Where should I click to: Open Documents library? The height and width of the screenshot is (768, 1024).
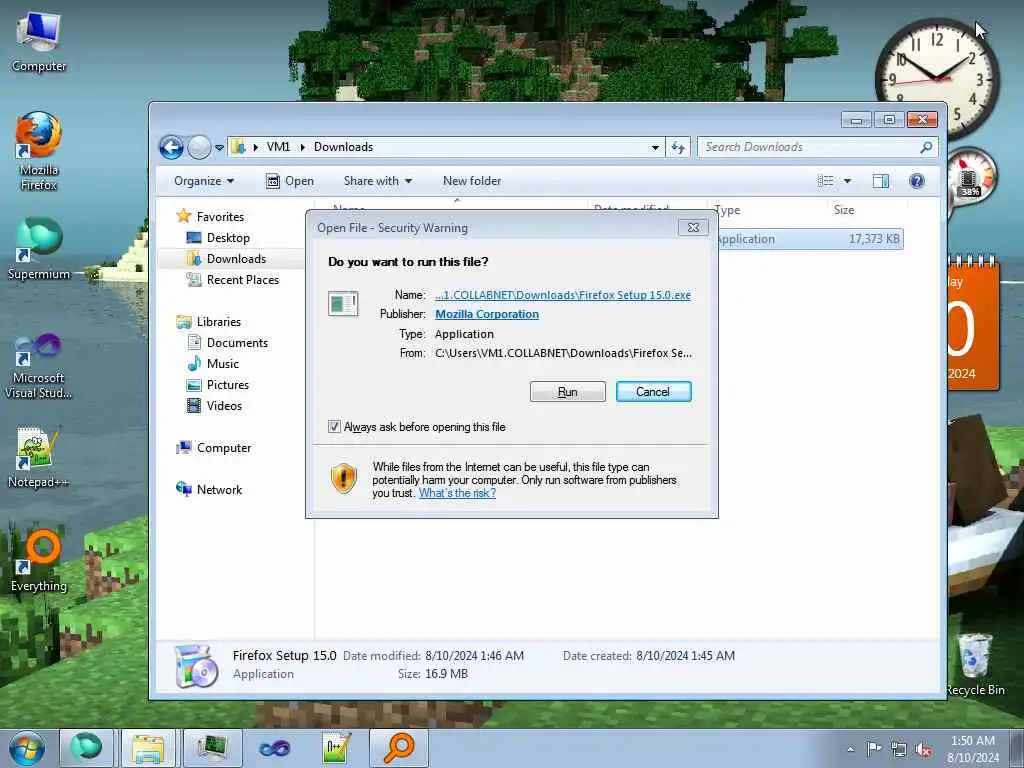[x=237, y=343]
